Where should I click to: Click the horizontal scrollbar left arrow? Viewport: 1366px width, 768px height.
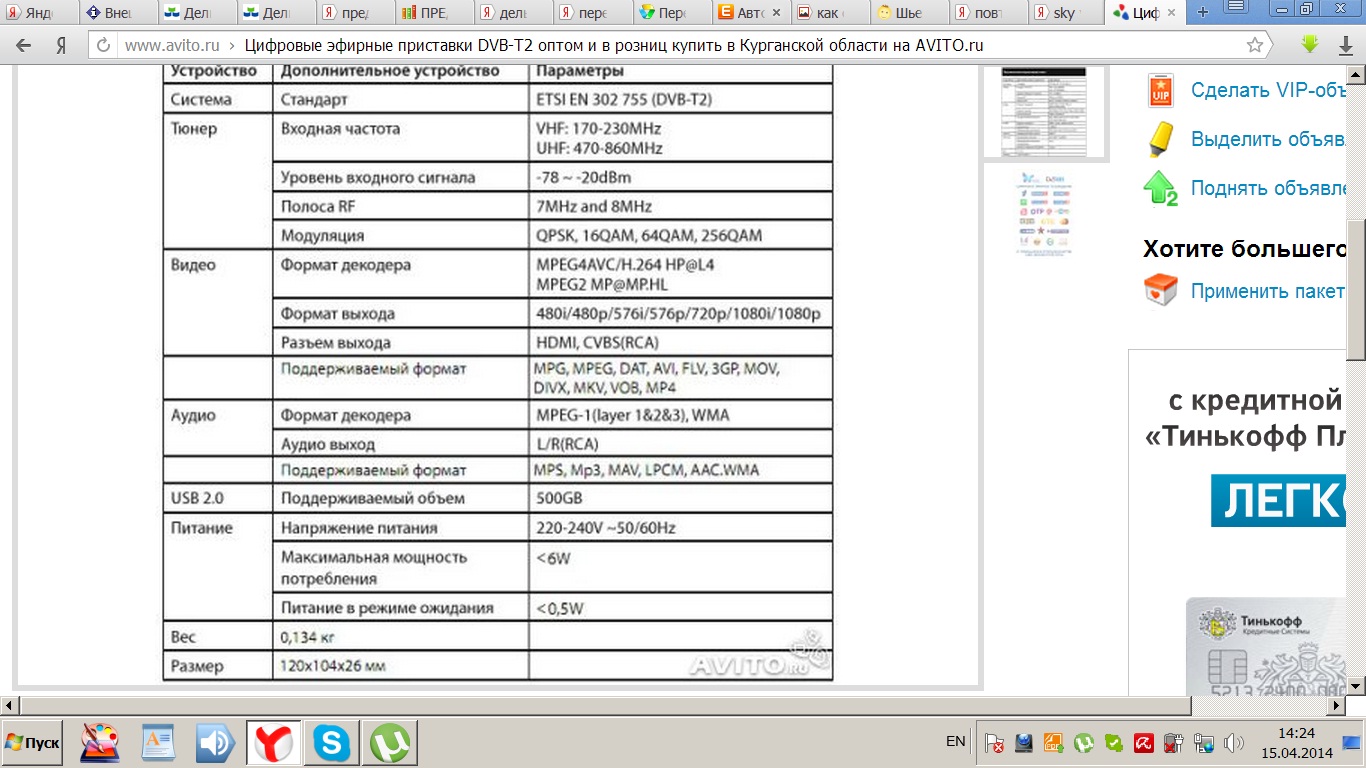tap(9, 705)
